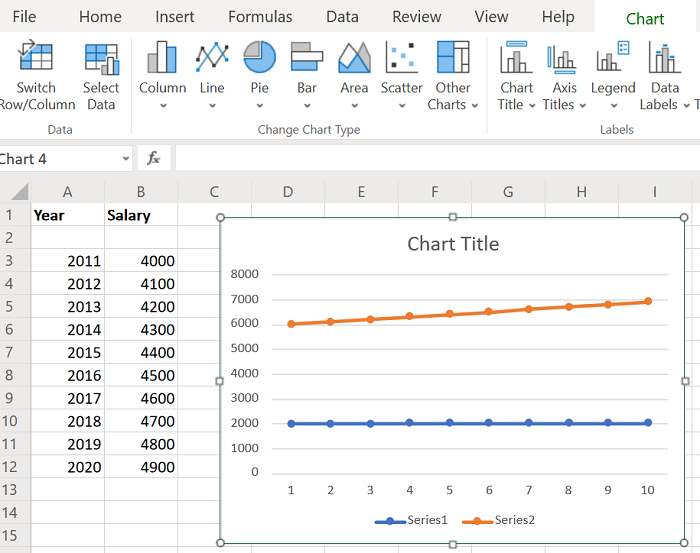Click the Chart Title text in chart

[x=453, y=244]
